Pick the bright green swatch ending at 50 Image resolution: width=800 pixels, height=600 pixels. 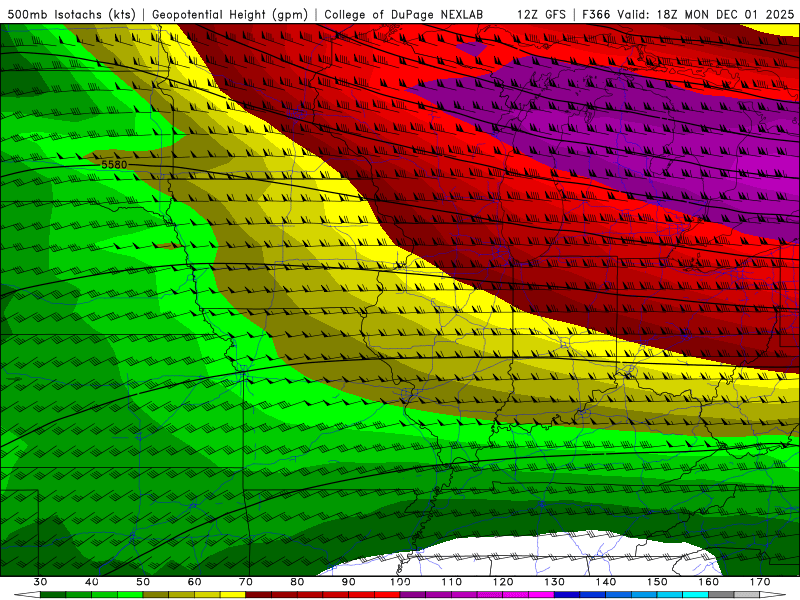point(130,595)
